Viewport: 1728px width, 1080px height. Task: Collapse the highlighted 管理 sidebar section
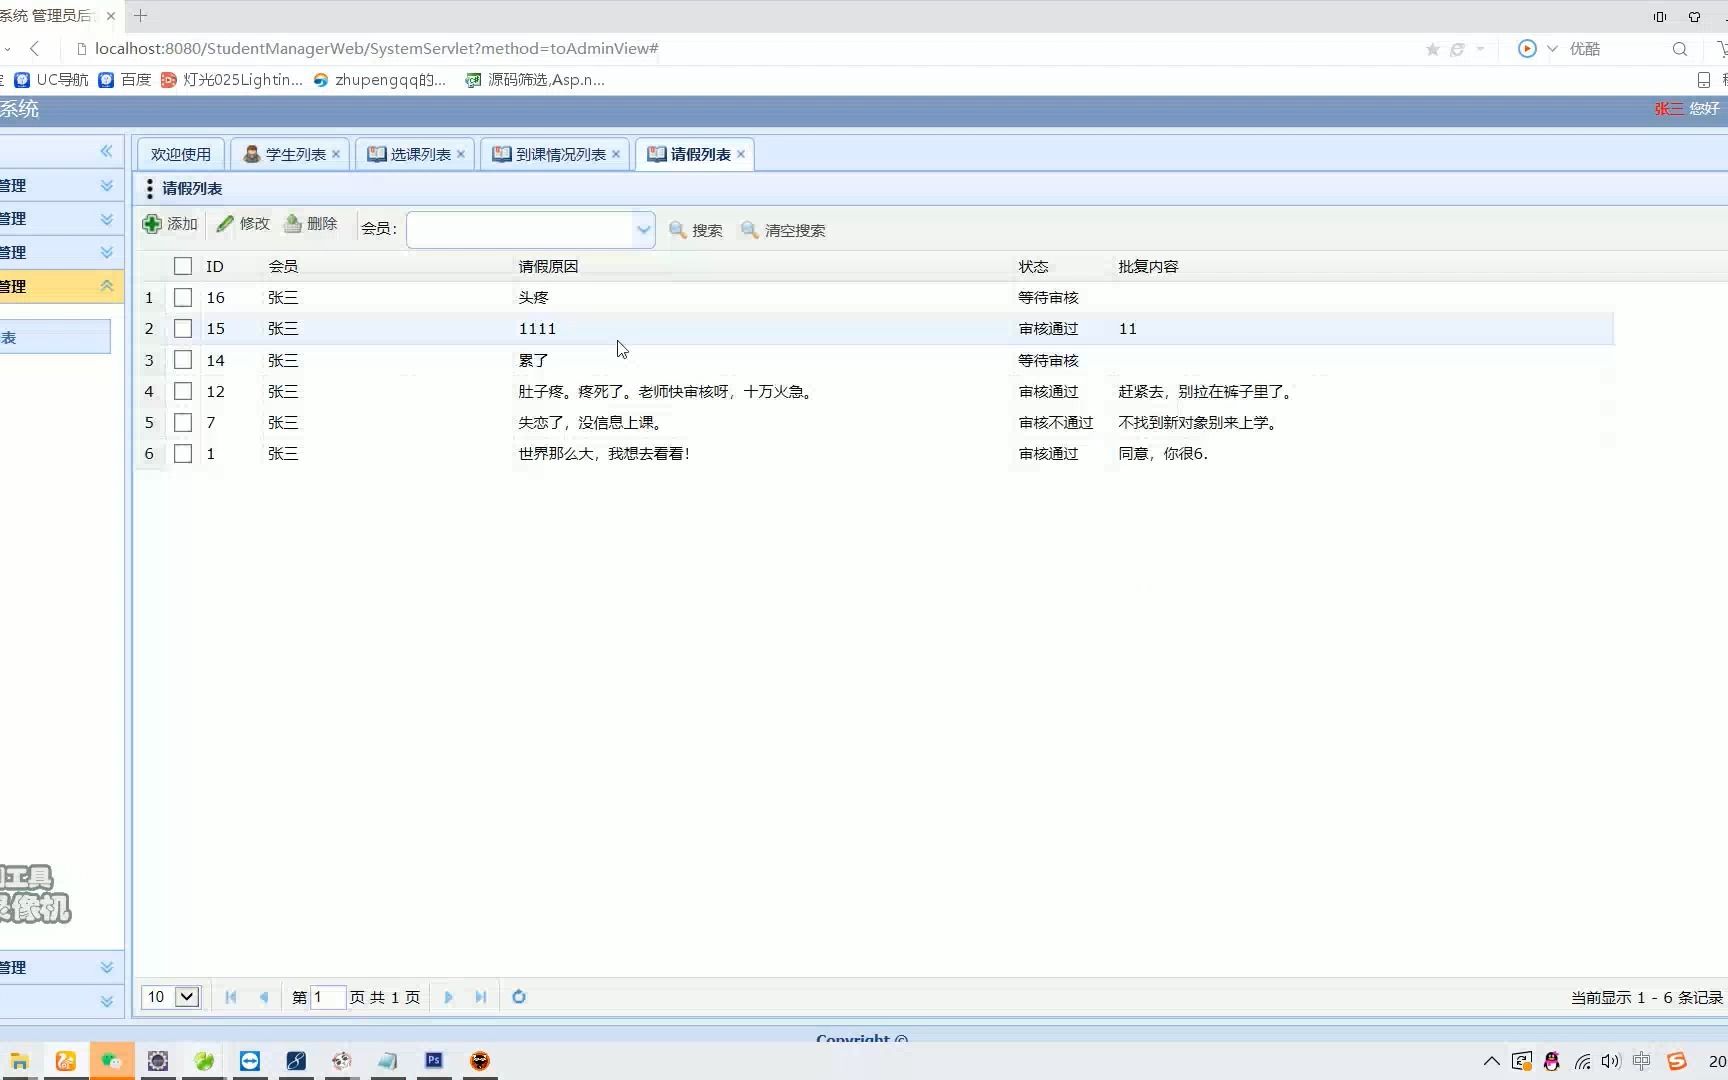107,286
